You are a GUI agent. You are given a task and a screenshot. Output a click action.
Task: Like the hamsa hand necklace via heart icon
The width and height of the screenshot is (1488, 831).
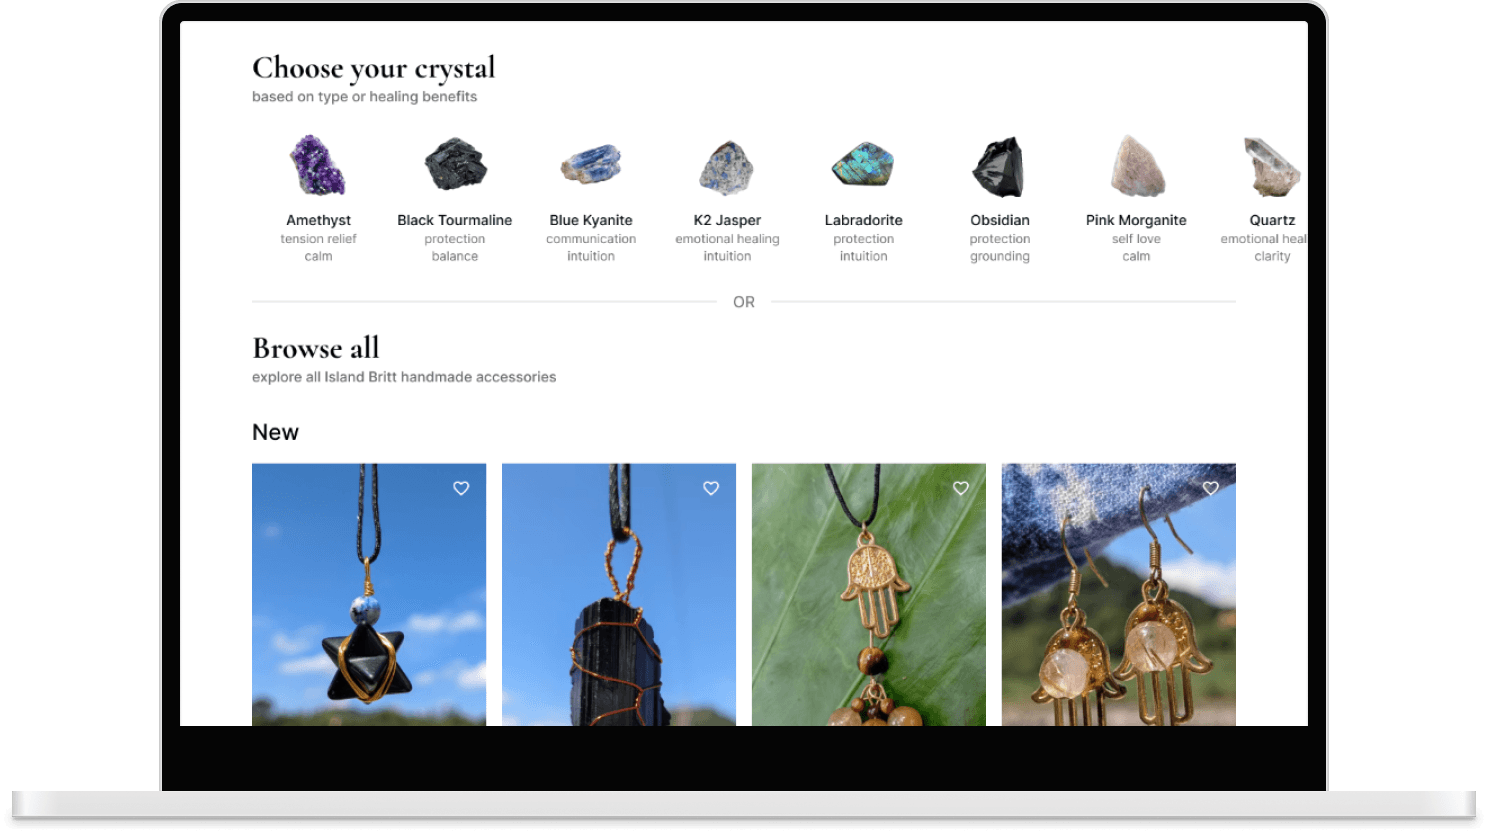pyautogui.click(x=961, y=488)
